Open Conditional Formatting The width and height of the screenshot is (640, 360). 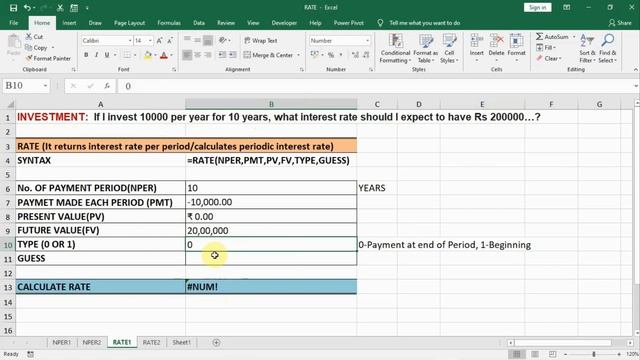point(395,49)
